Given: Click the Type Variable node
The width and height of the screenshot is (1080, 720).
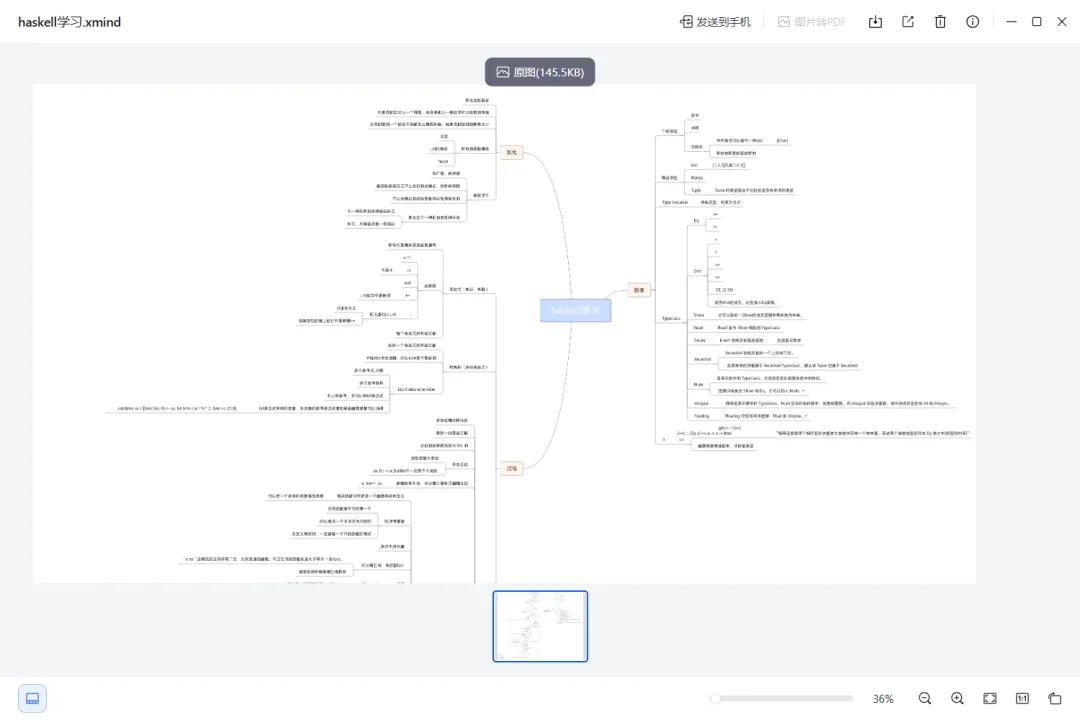Looking at the screenshot, I should pos(674,203).
